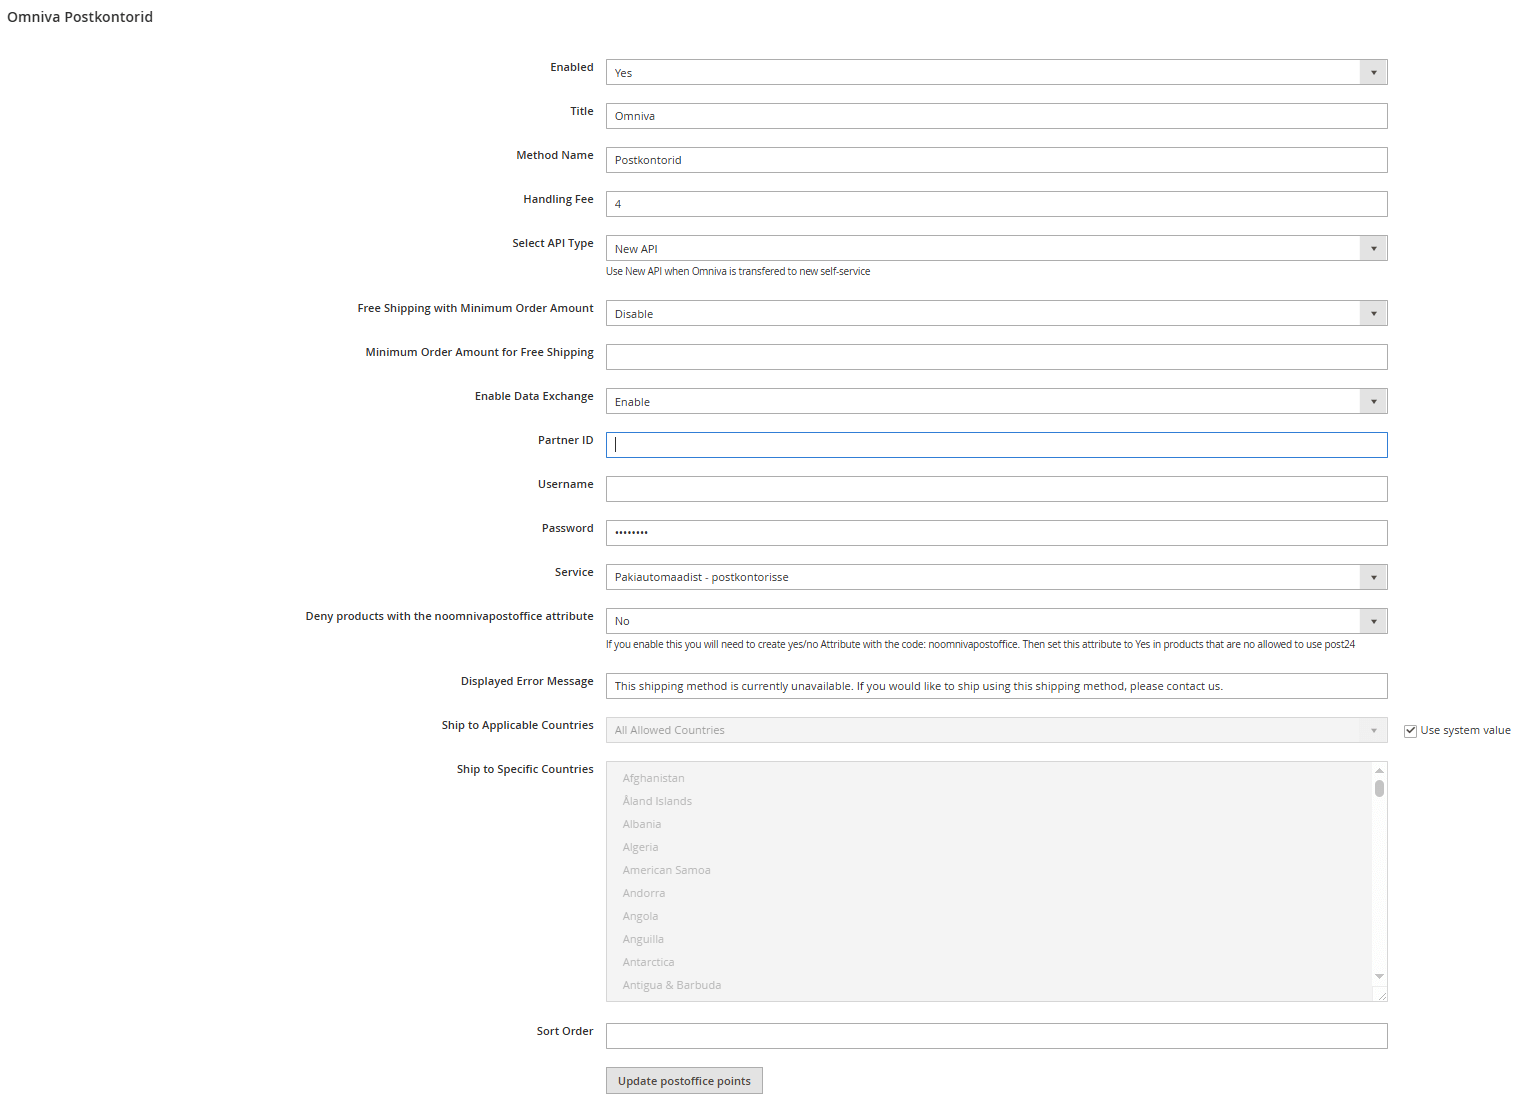
Task: Click the Omniva Postkontorid section heading
Action: point(80,17)
